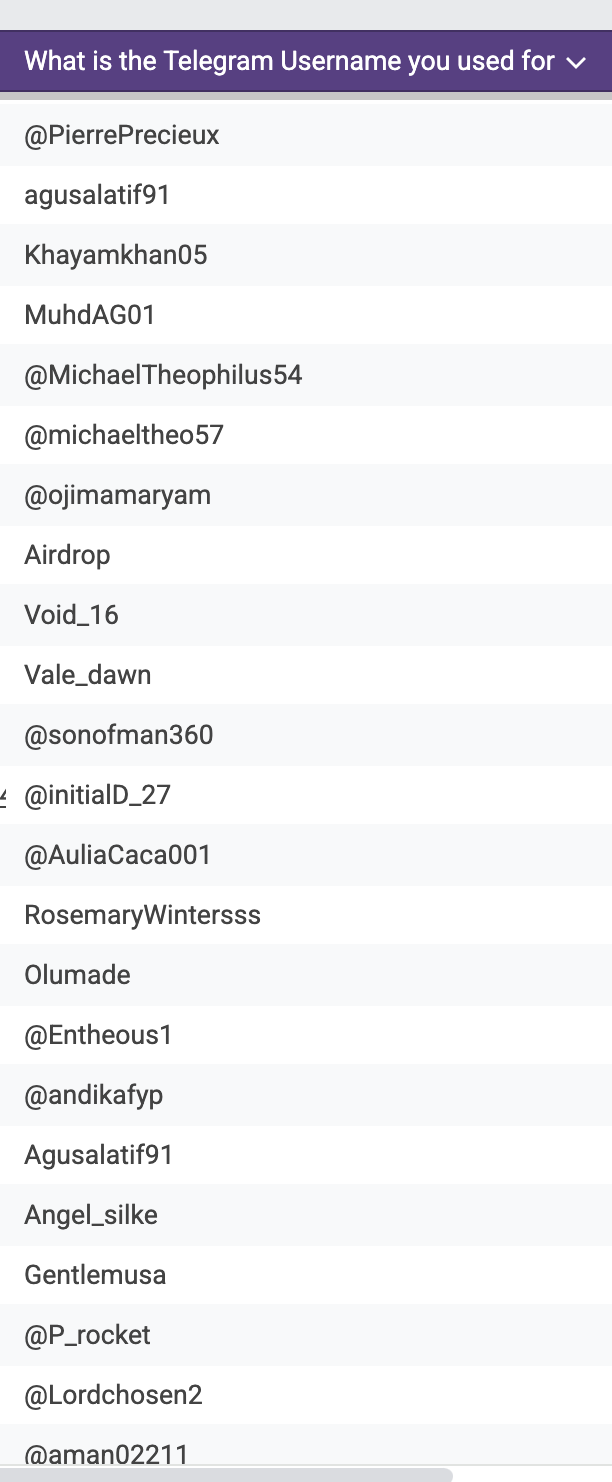
Task: Click the @Lordchosen2 cell
Action: point(306,1395)
